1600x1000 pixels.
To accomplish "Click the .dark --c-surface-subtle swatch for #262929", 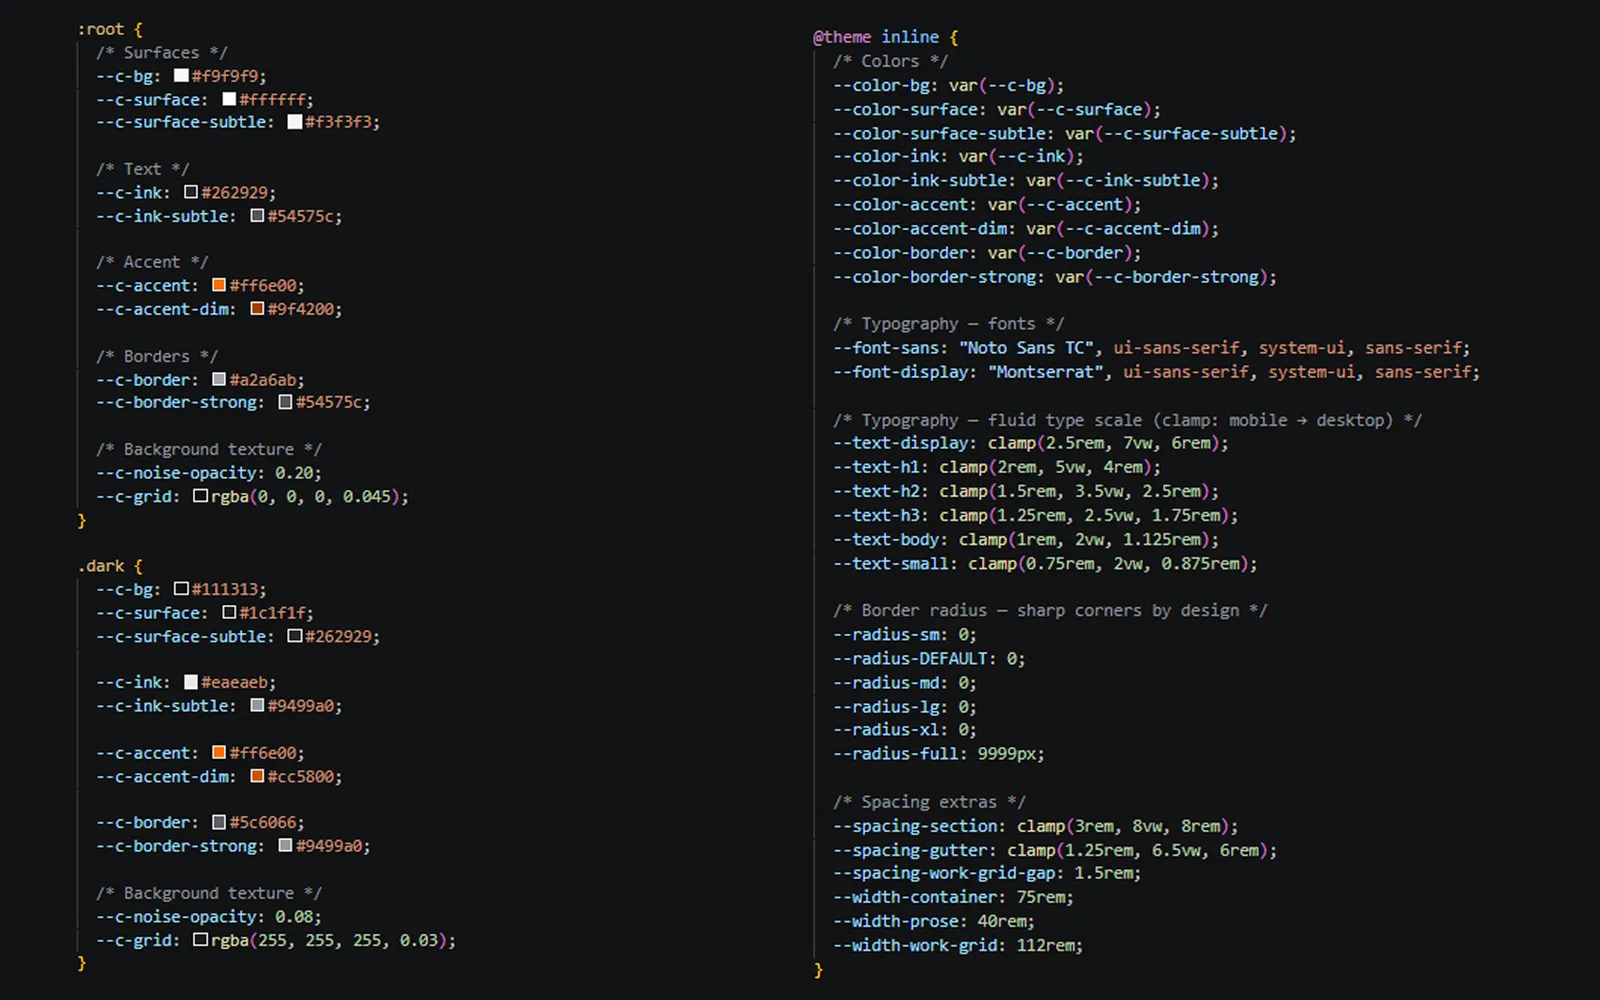I will pyautogui.click(x=295, y=636).
